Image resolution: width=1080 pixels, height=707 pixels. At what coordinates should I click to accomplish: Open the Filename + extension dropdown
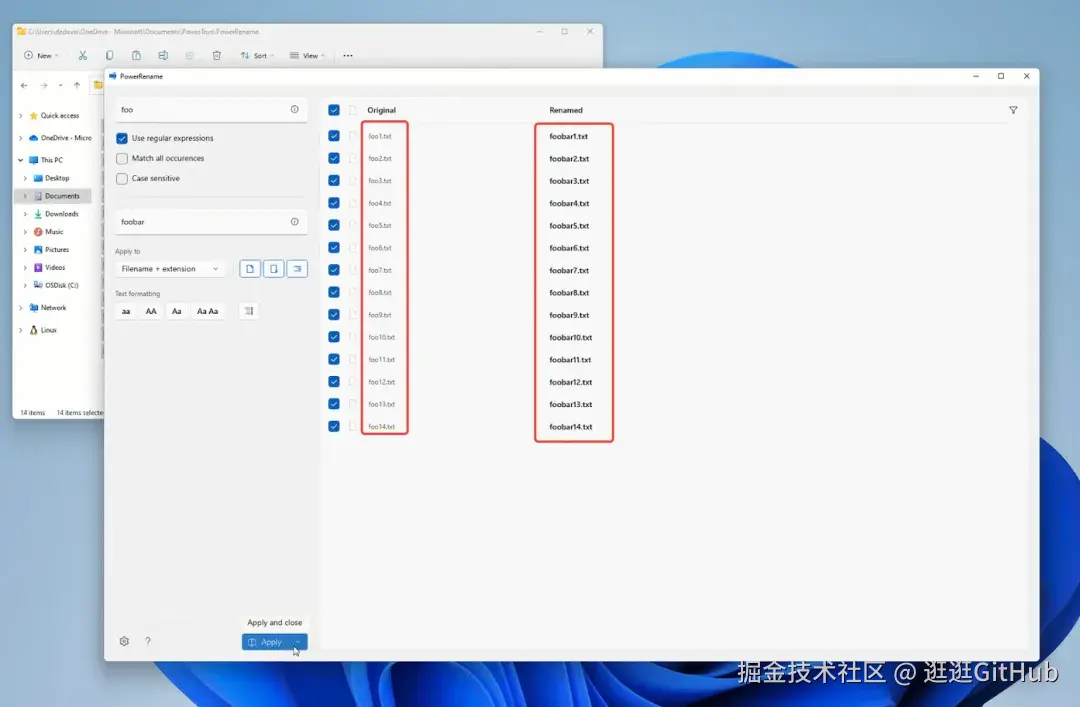click(x=169, y=269)
